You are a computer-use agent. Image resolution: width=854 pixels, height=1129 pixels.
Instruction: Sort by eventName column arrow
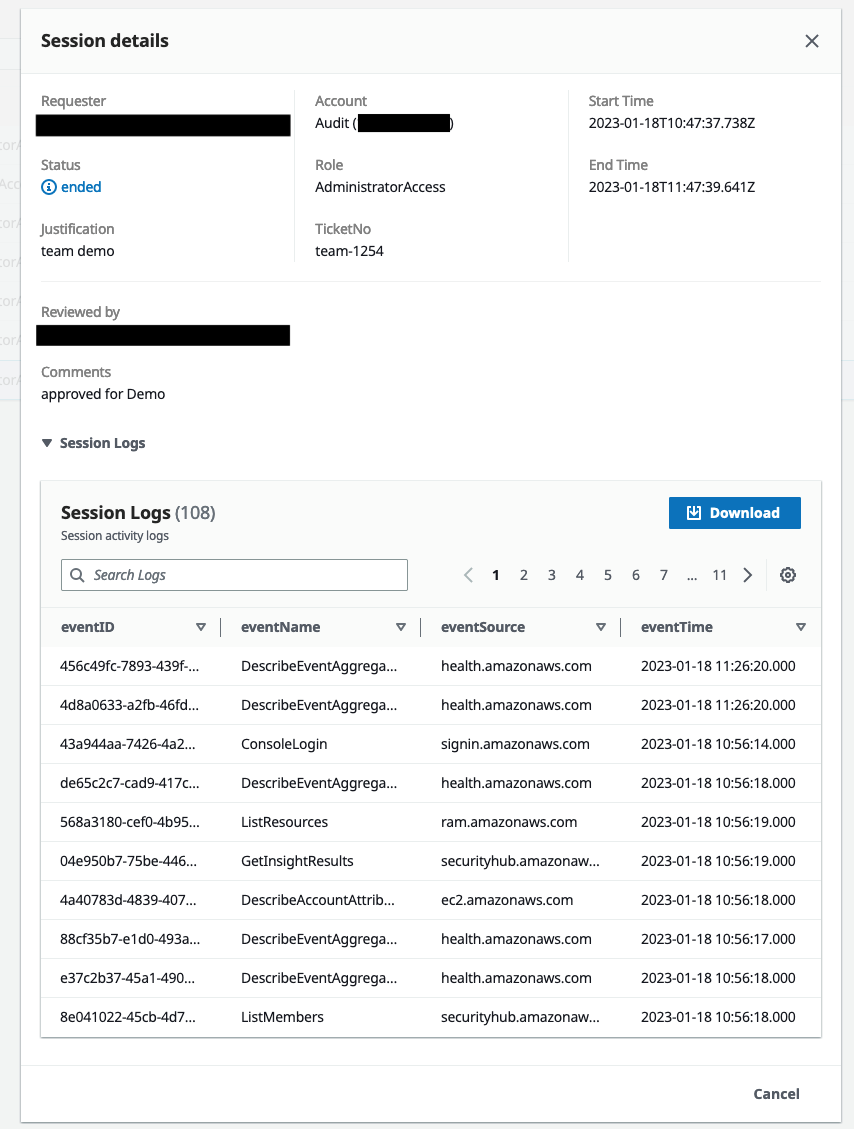[x=401, y=627]
